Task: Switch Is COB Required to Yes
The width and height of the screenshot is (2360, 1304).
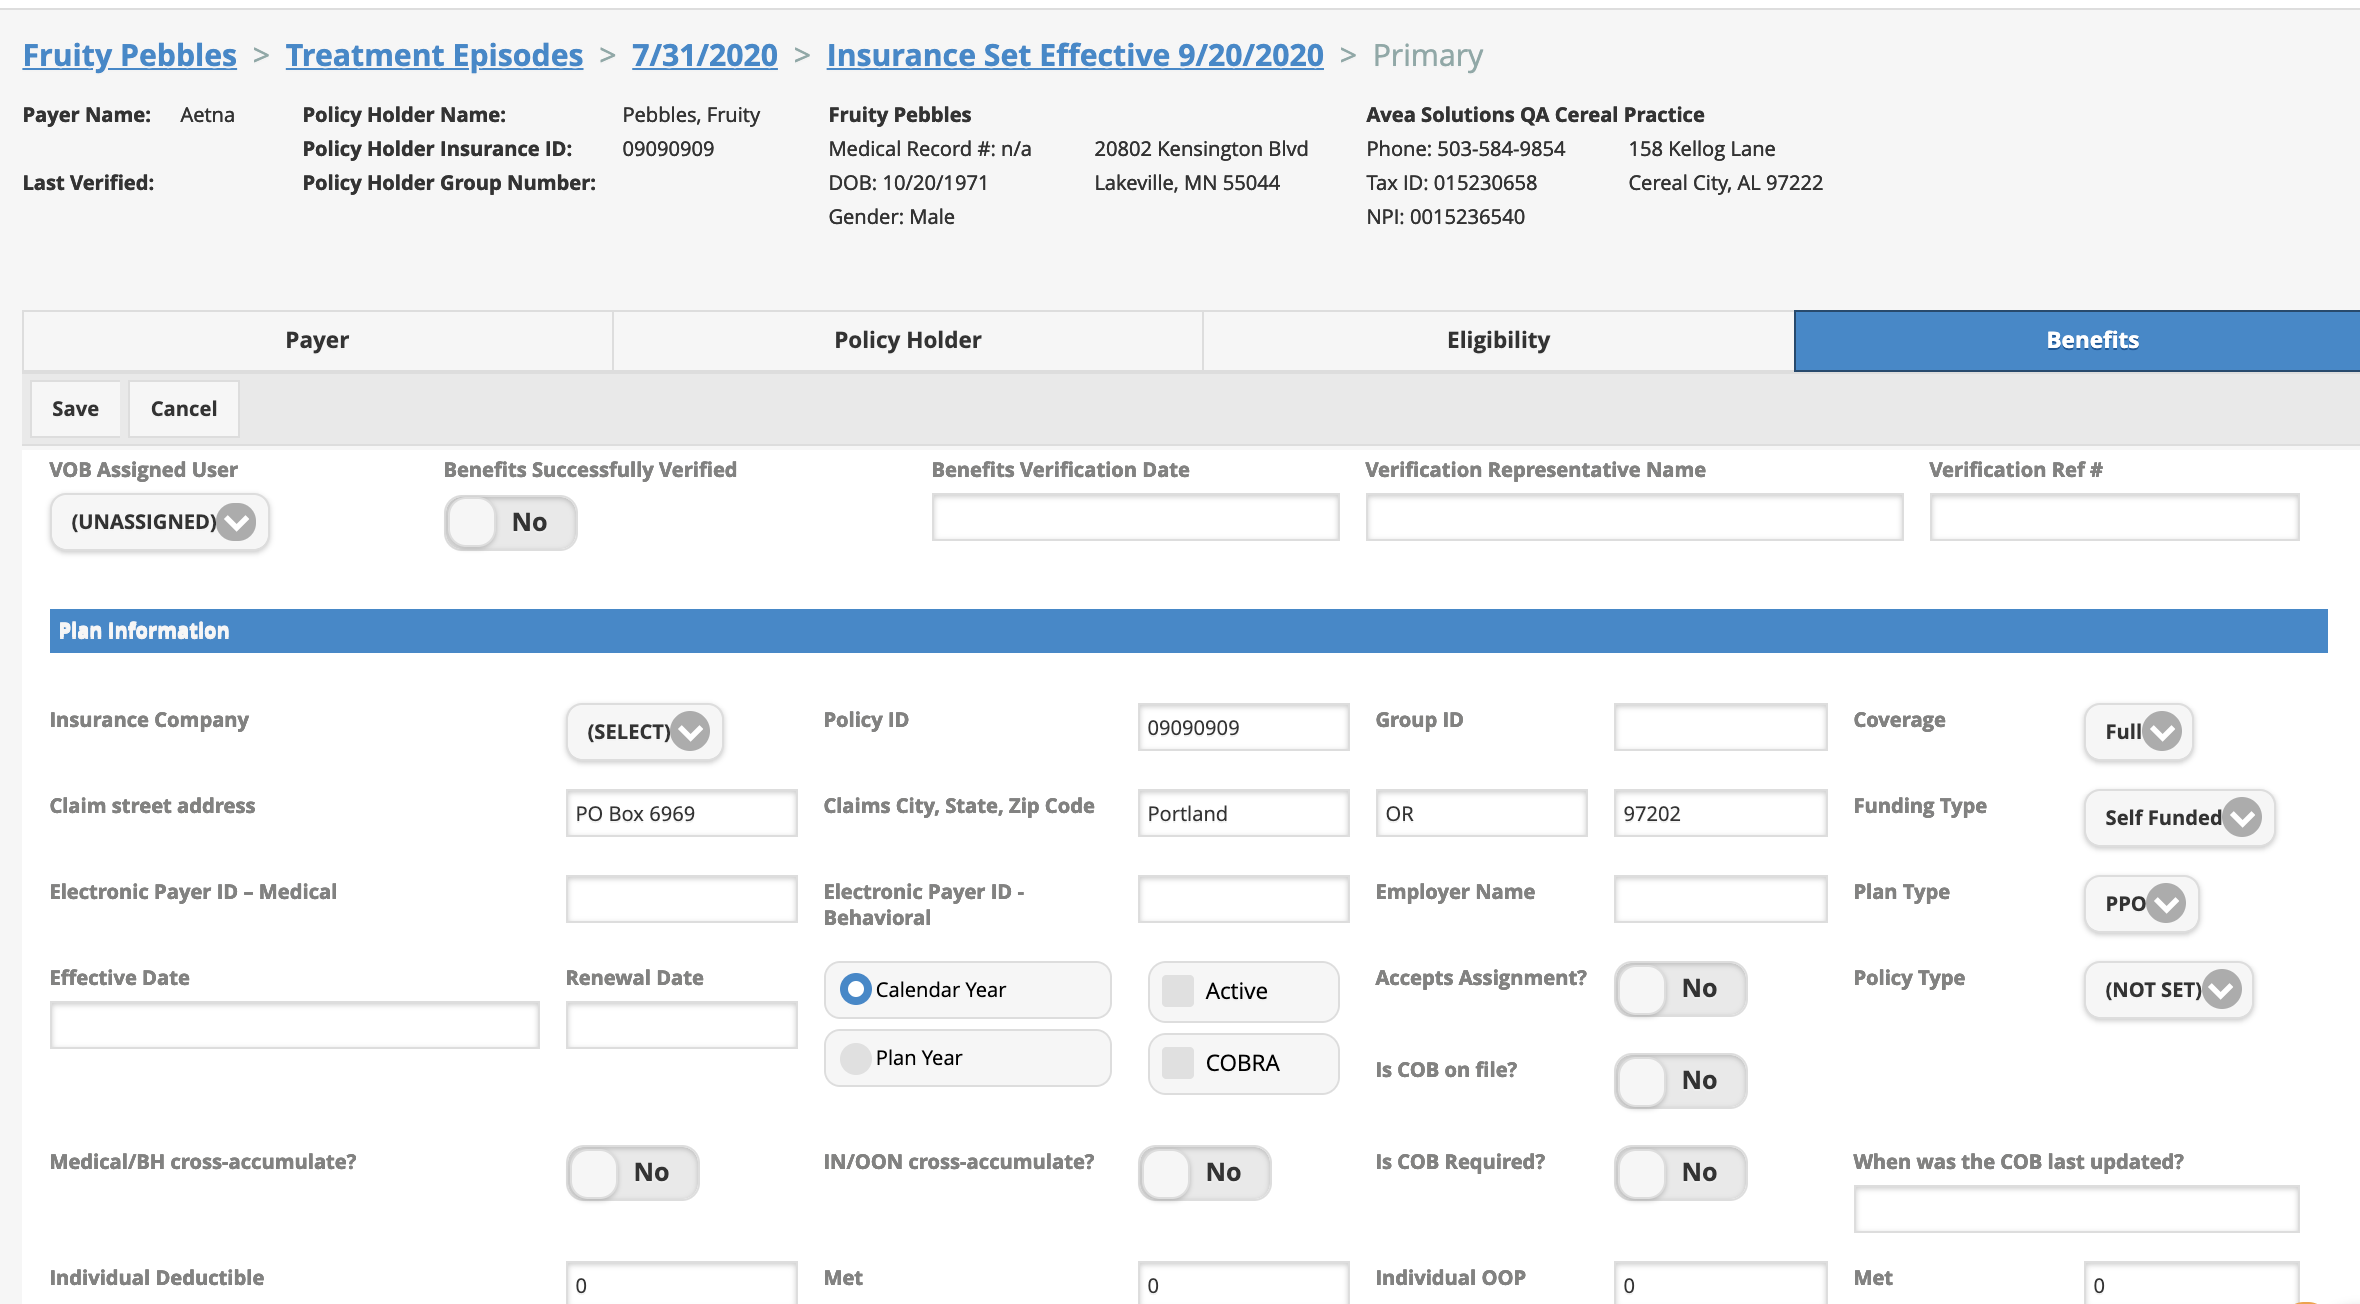Action: point(1680,1173)
